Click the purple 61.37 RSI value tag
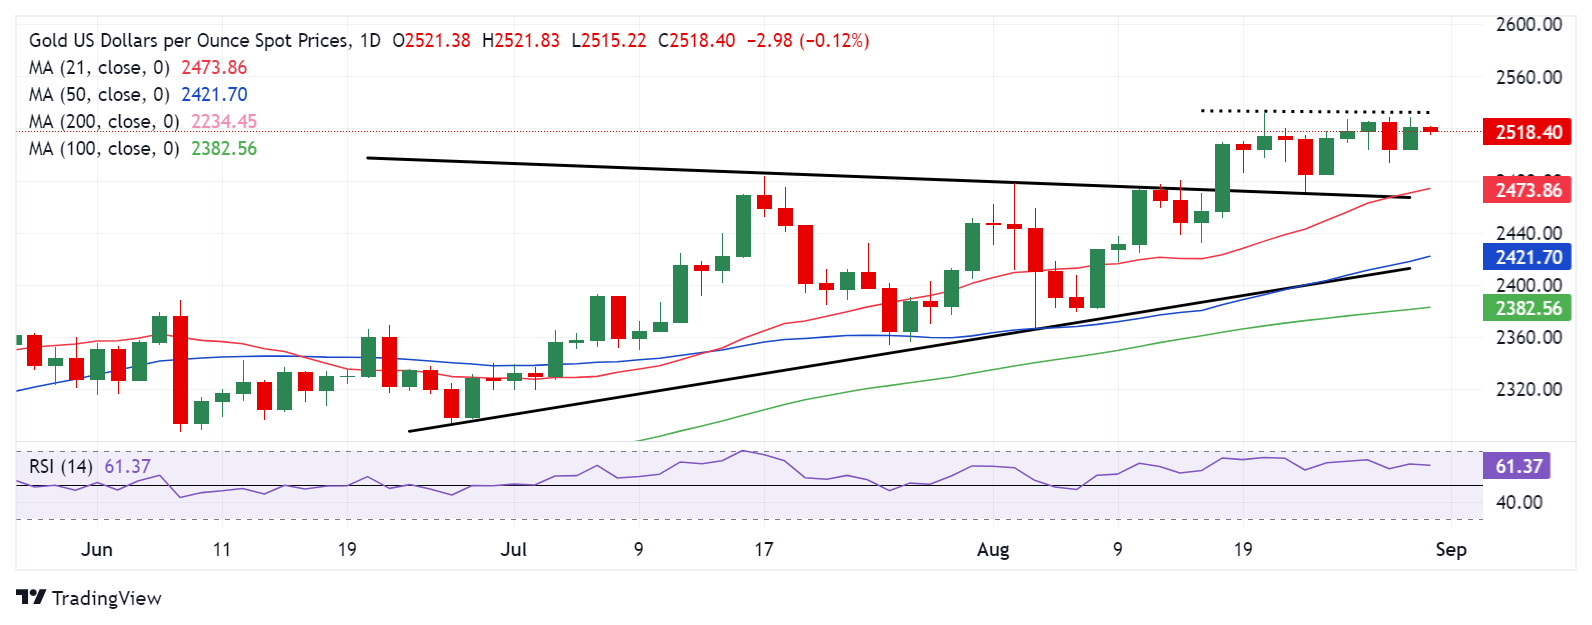1592x625 pixels. tap(1518, 466)
